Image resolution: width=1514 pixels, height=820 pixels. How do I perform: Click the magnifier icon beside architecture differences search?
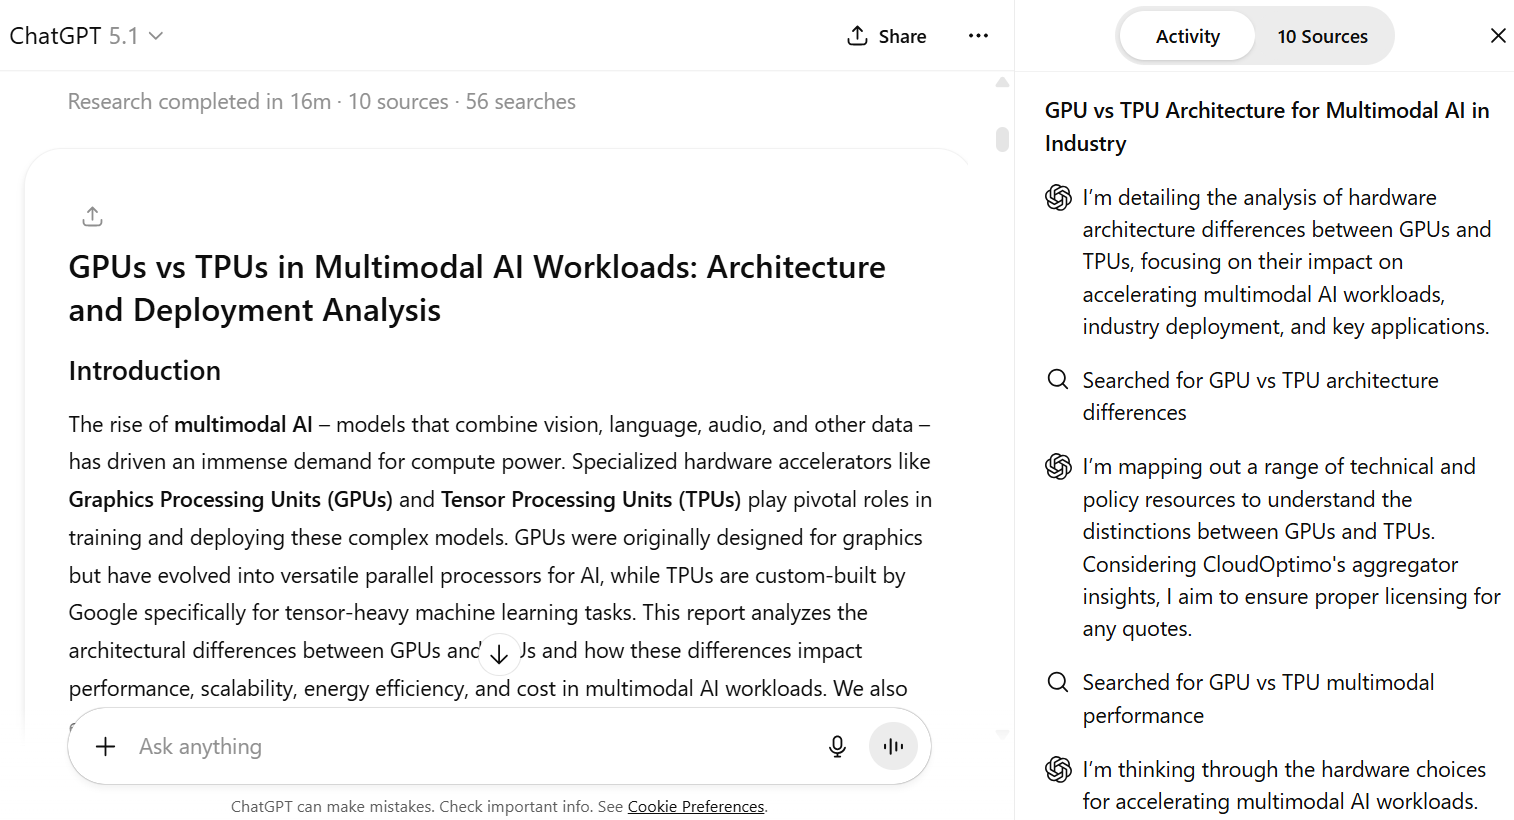pyautogui.click(x=1057, y=380)
